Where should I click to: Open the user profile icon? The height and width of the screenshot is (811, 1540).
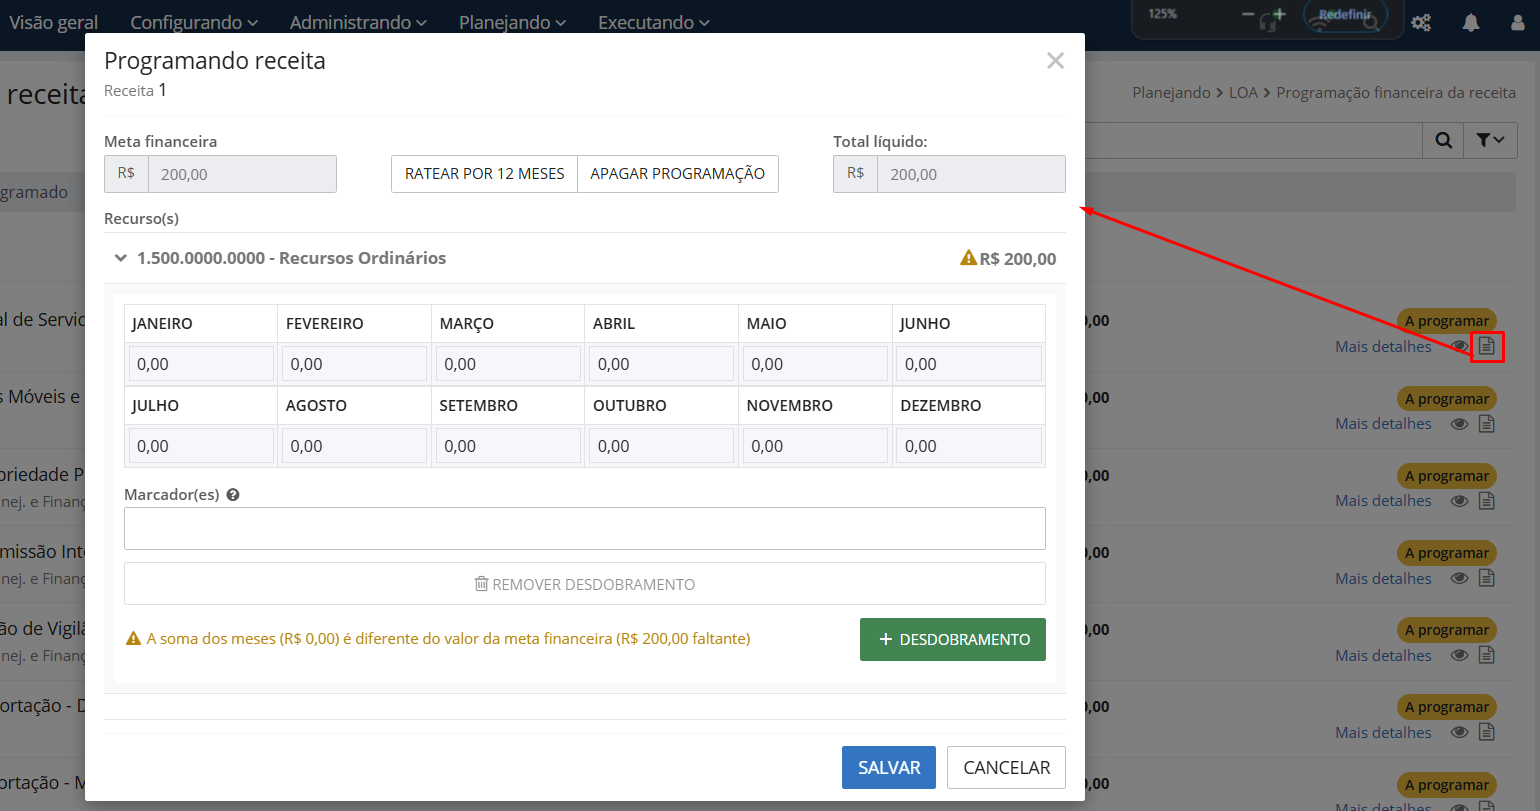point(1518,23)
